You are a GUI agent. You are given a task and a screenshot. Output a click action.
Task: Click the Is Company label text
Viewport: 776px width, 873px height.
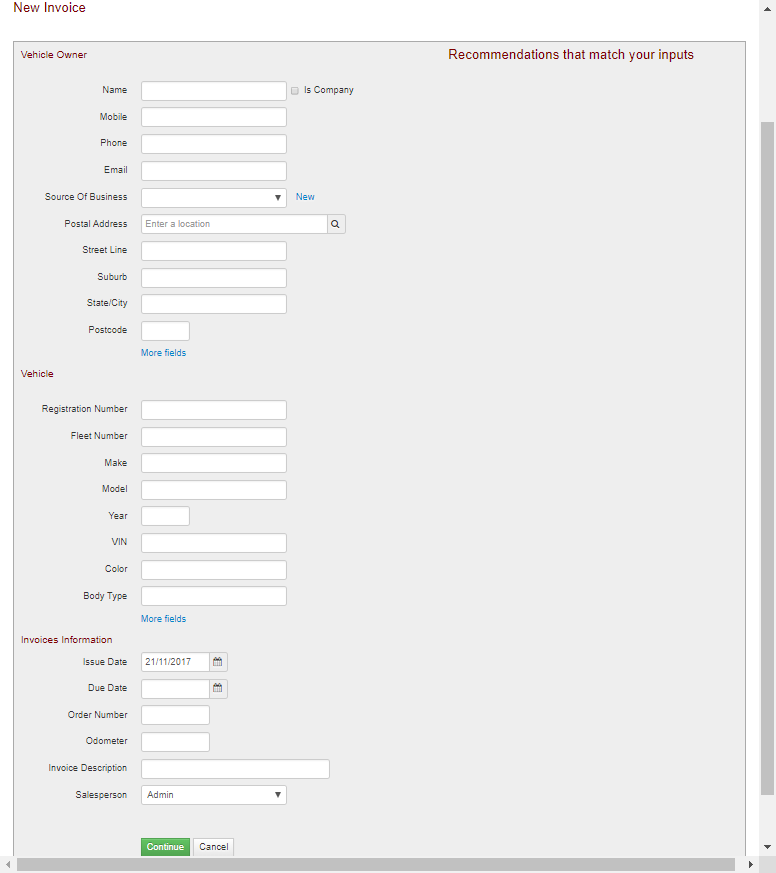click(328, 90)
